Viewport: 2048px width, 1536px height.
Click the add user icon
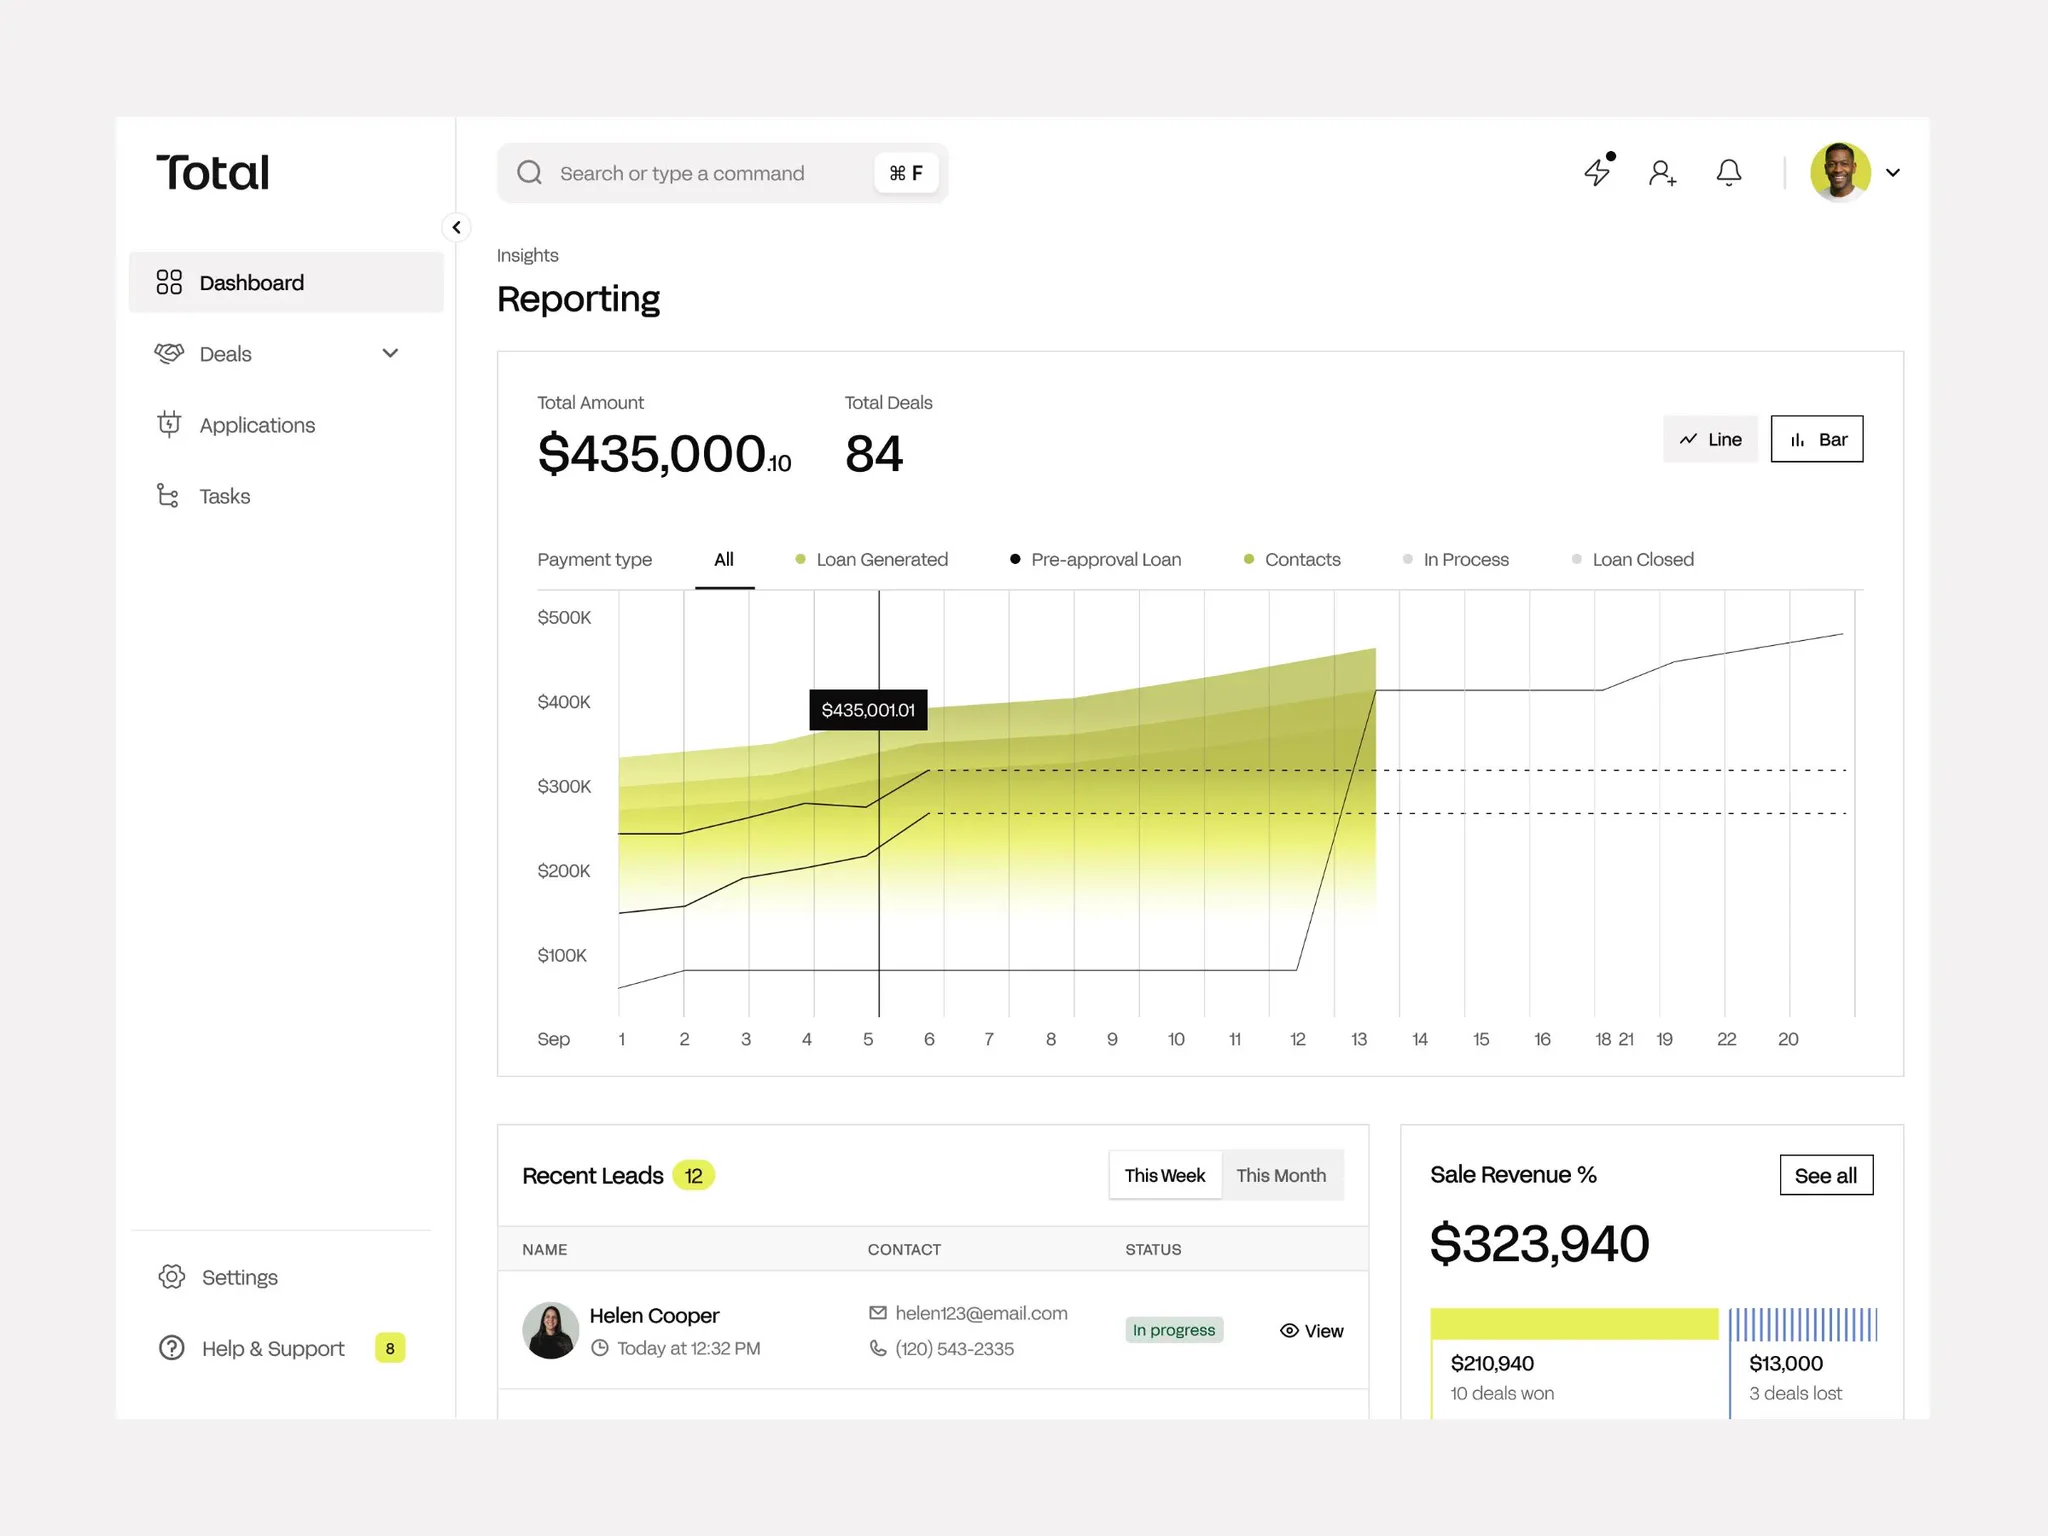[x=1662, y=173]
